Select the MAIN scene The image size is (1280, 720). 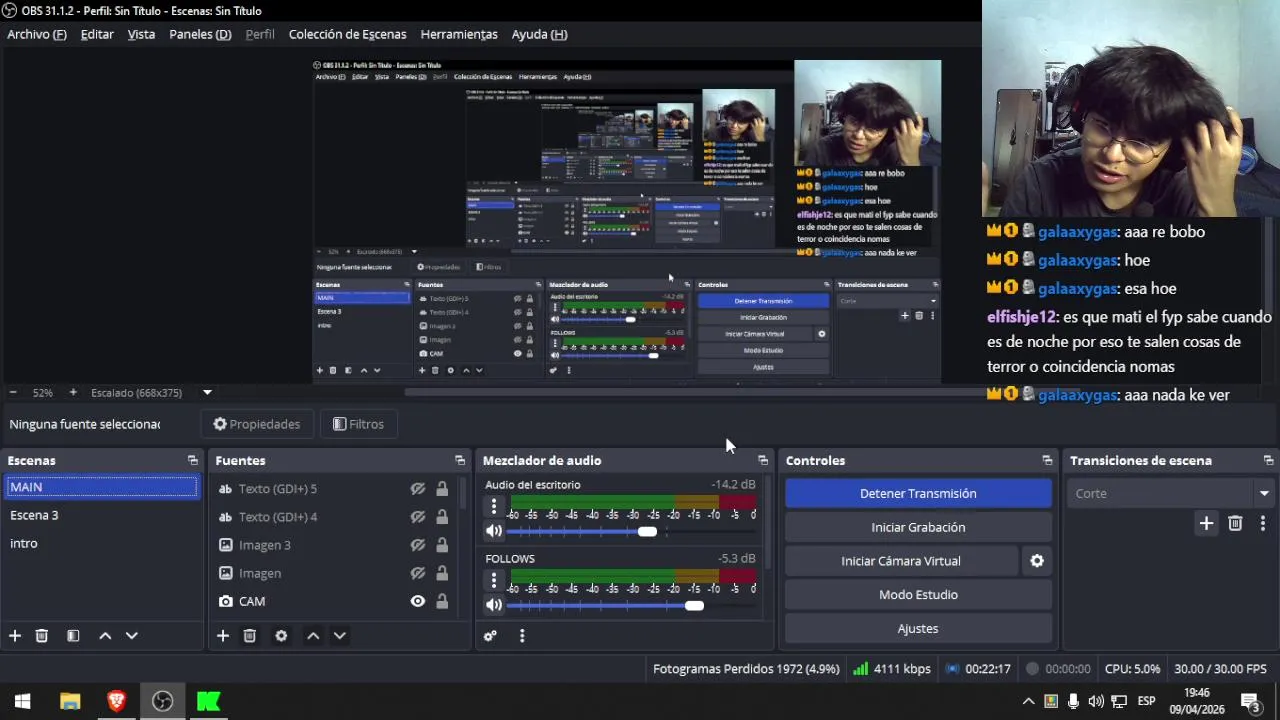click(101, 487)
